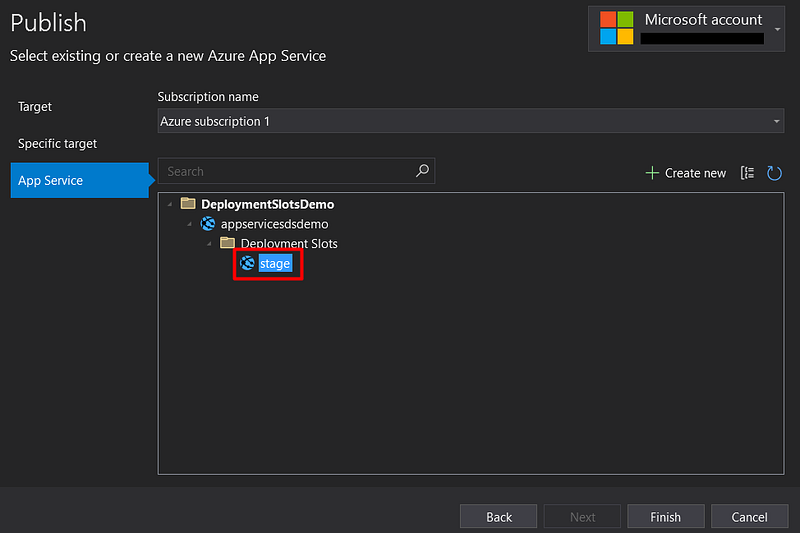Select the appservicesdsdemo tree row
The width and height of the screenshot is (800, 533).
click(274, 224)
